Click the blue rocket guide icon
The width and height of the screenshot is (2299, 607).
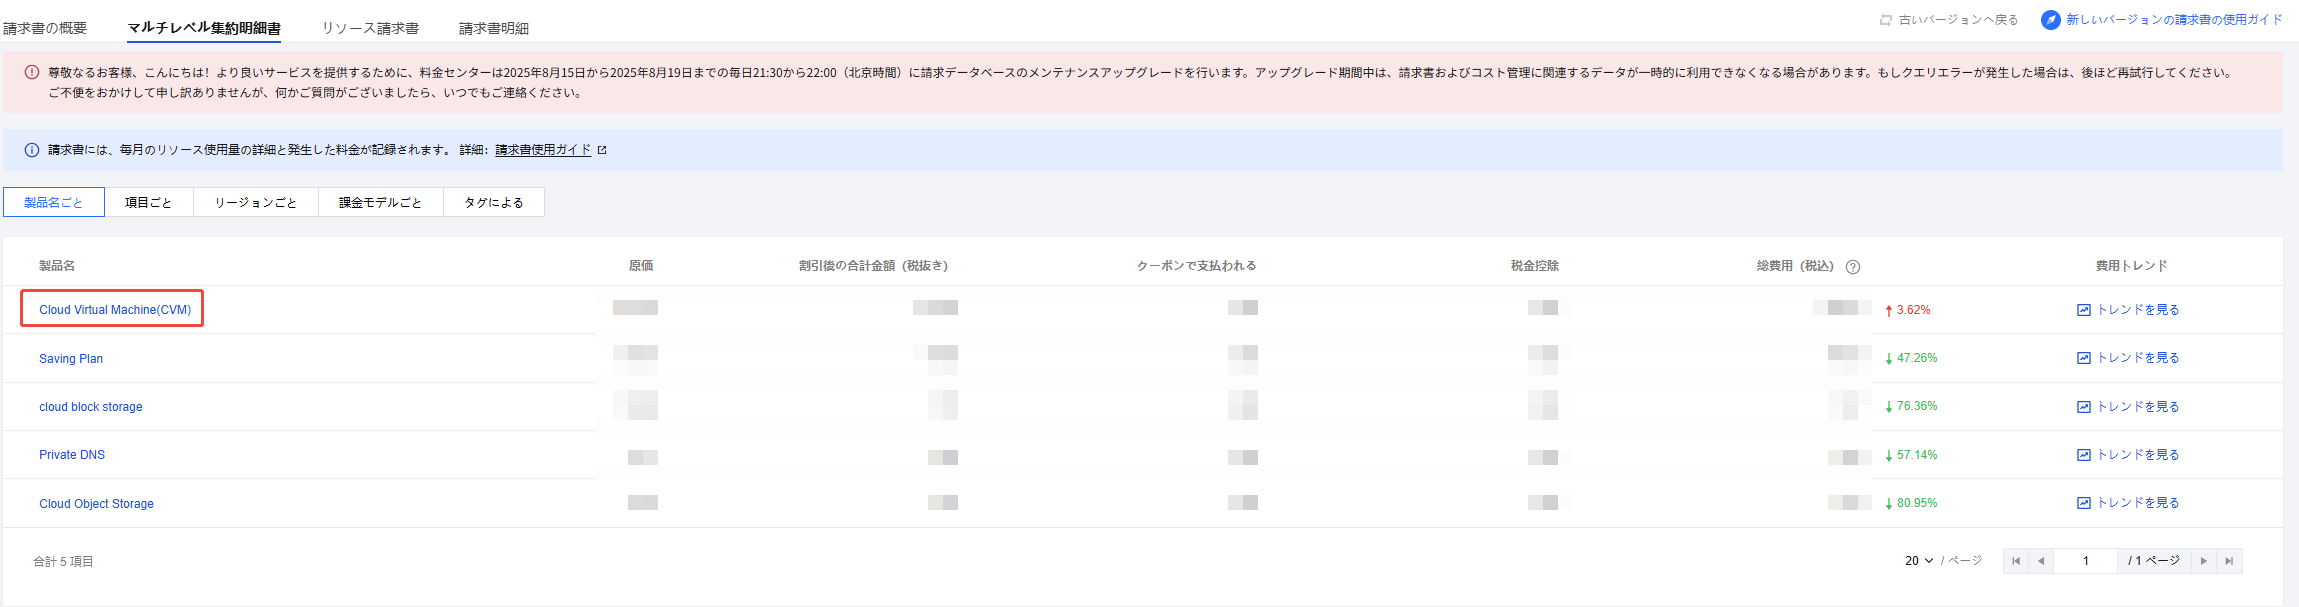point(2051,20)
